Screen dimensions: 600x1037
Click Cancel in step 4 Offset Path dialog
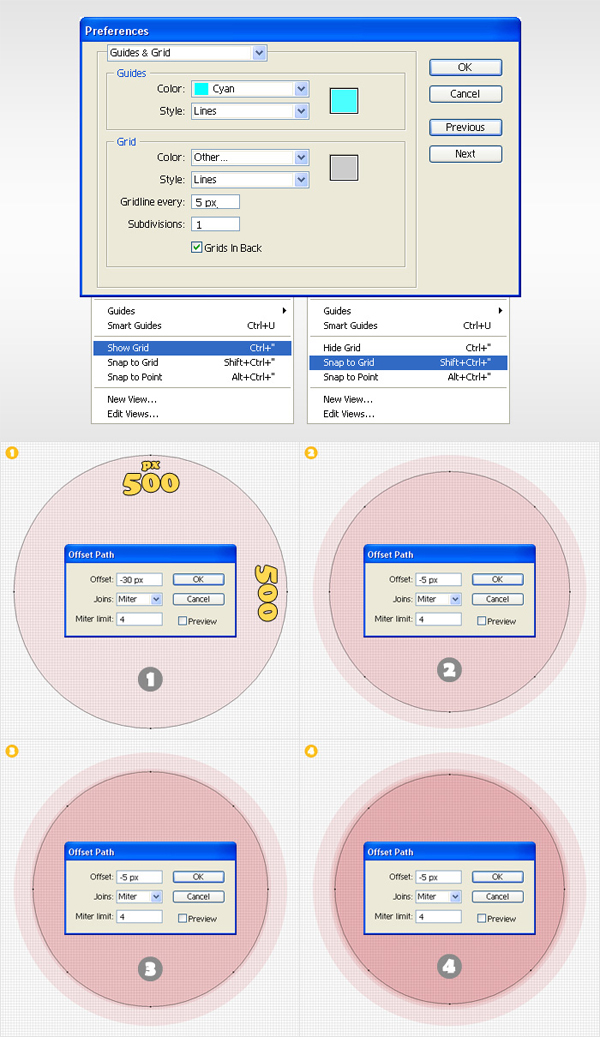[x=497, y=897]
